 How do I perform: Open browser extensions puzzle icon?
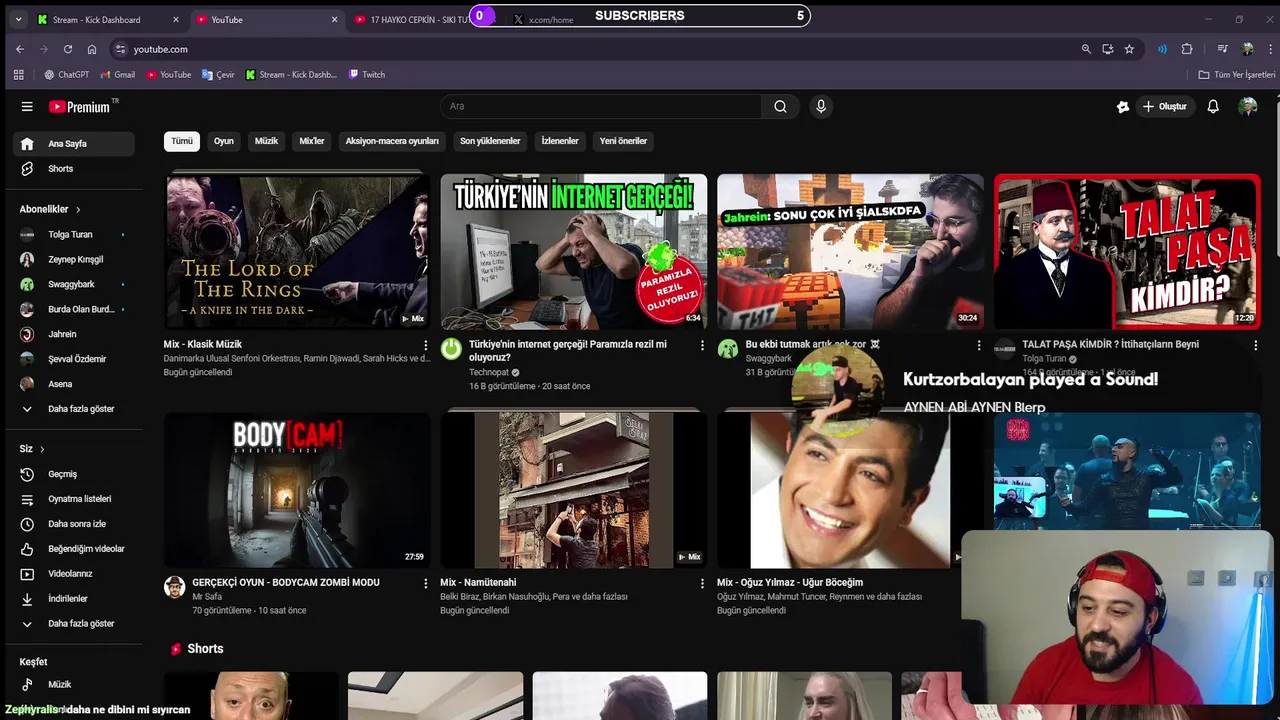pos(1187,49)
